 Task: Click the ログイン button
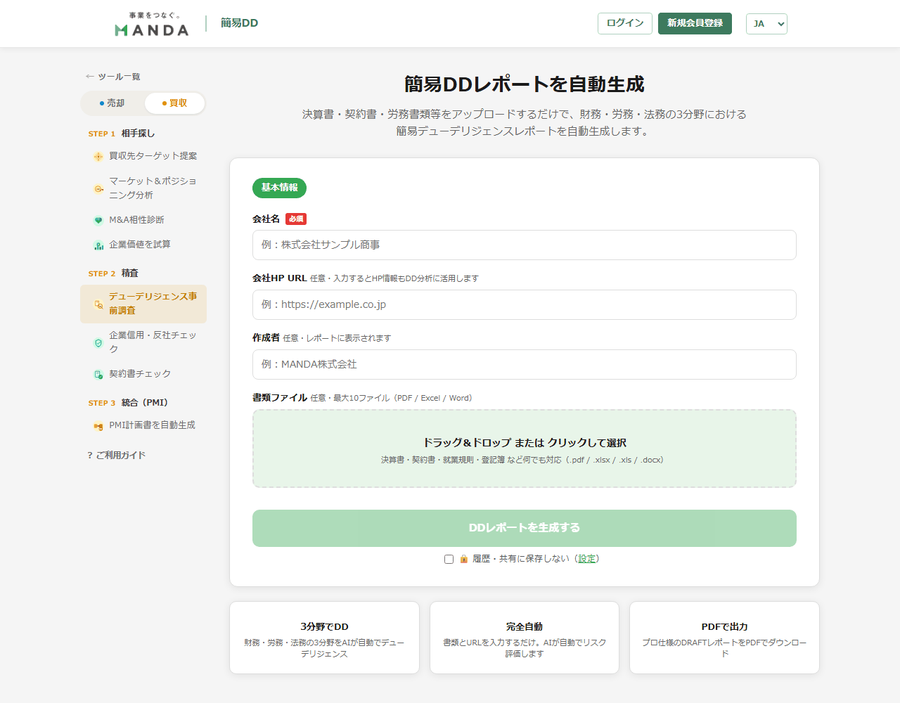[x=624, y=24]
